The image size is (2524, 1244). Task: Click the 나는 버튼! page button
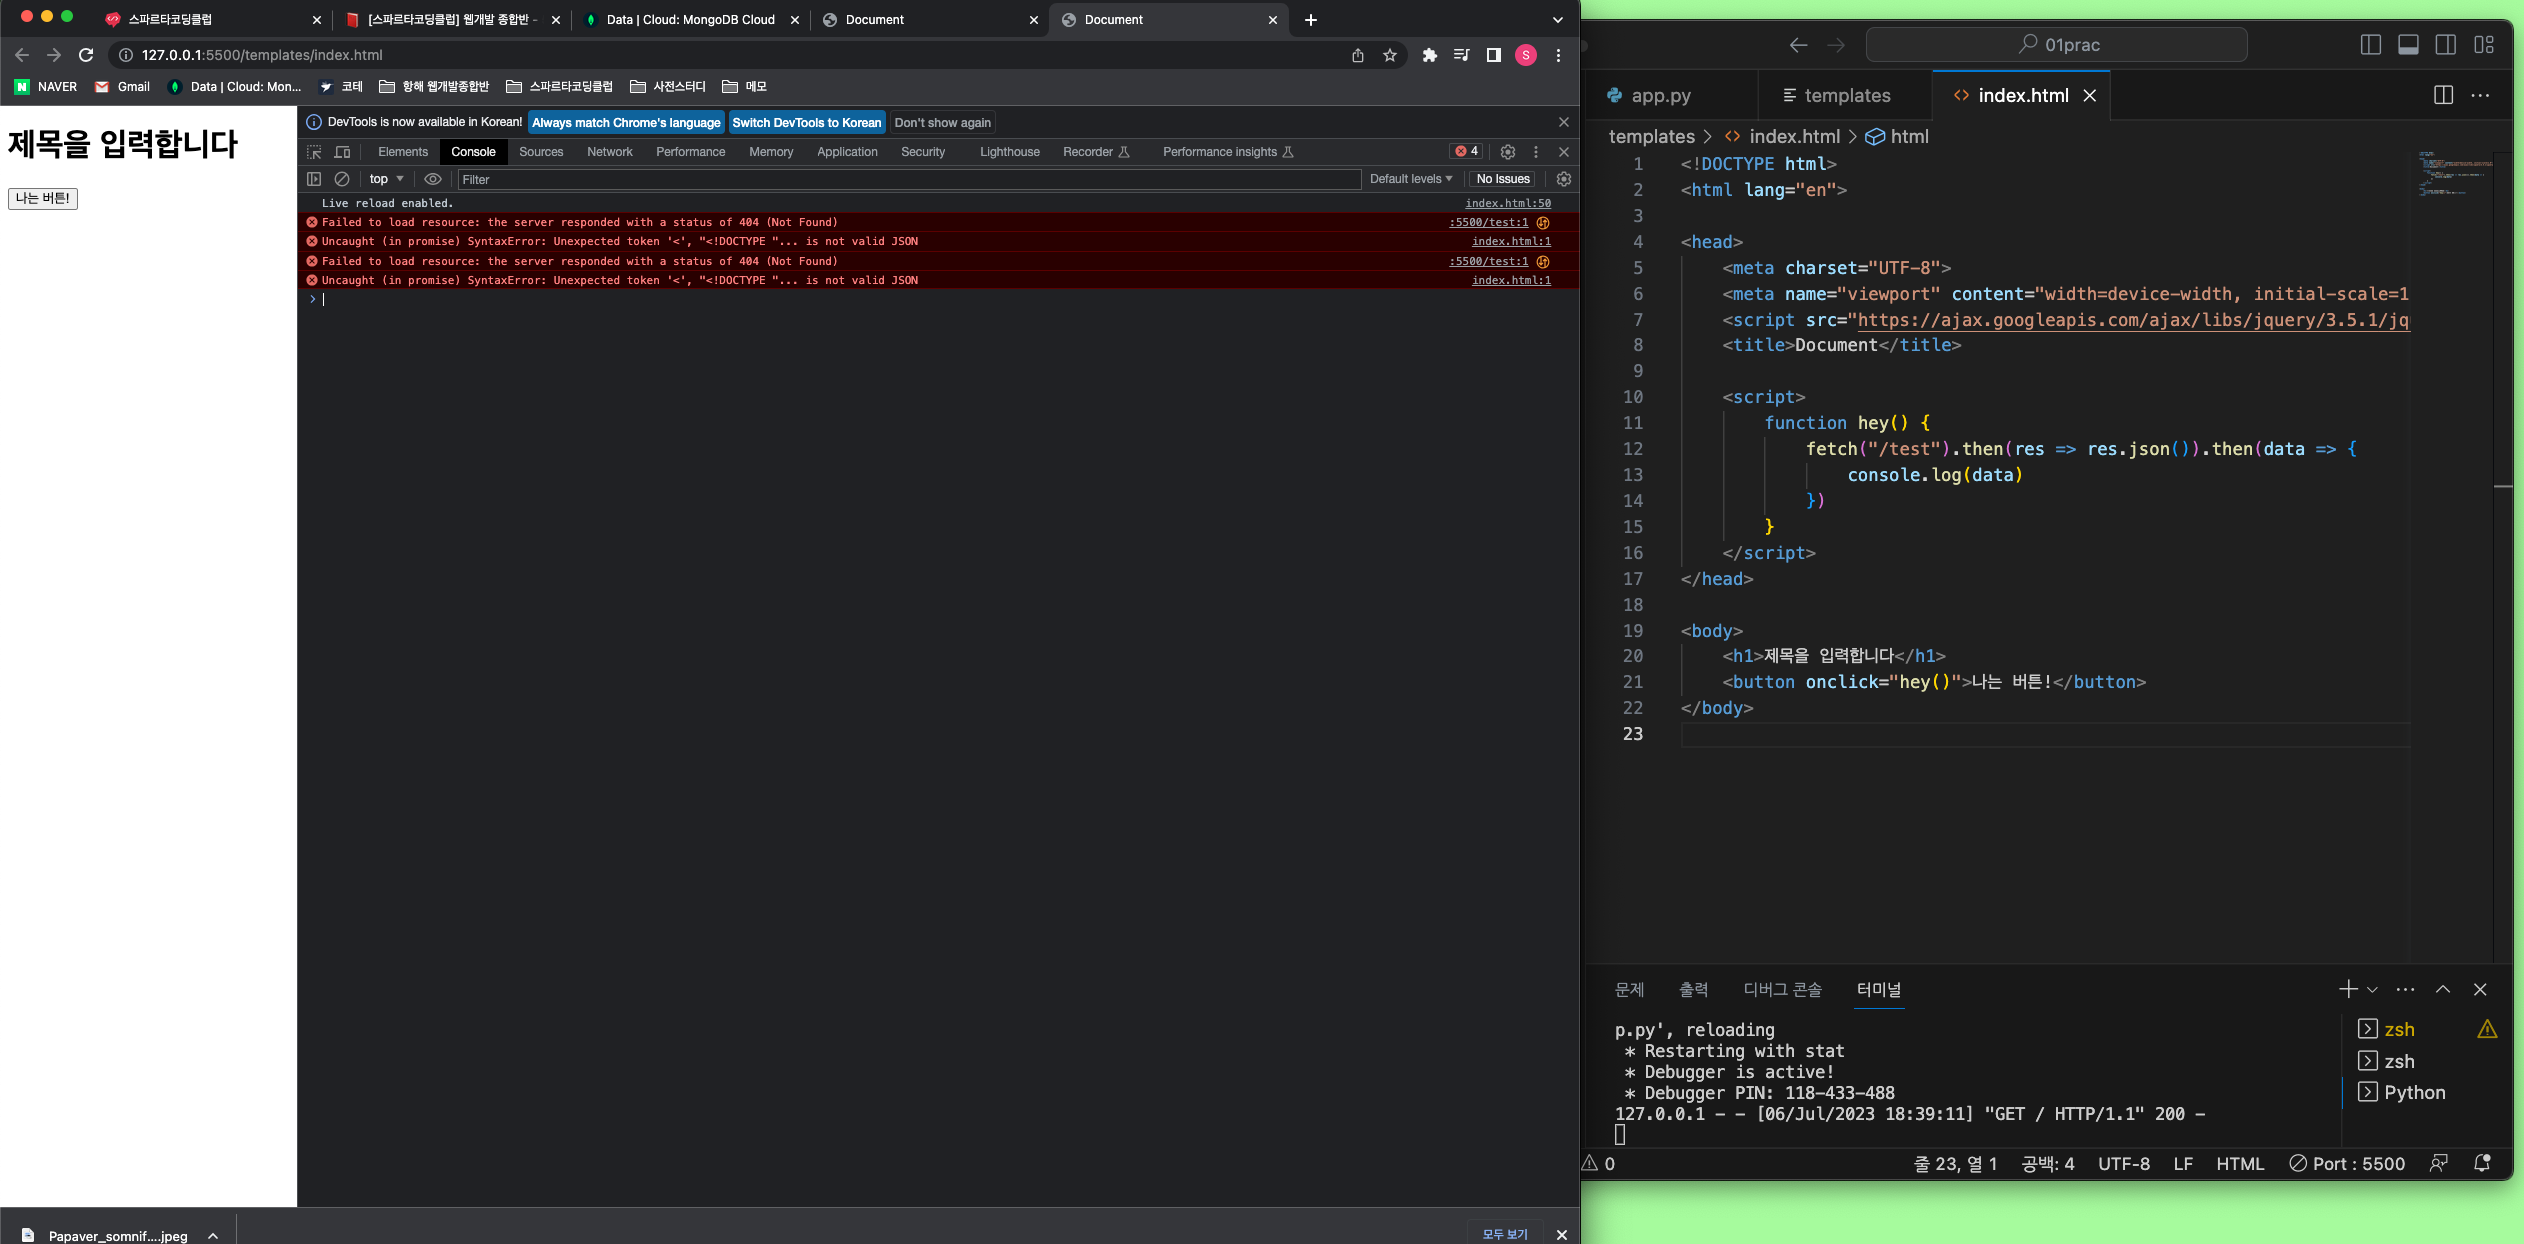tap(43, 198)
